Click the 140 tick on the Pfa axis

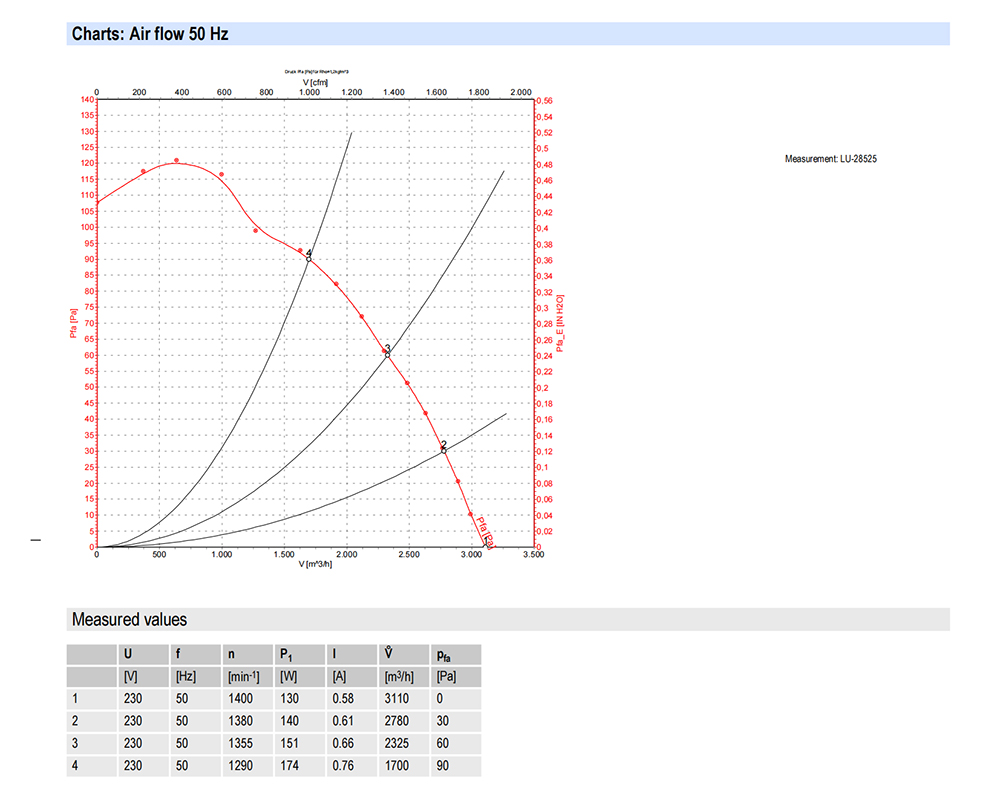click(x=87, y=99)
